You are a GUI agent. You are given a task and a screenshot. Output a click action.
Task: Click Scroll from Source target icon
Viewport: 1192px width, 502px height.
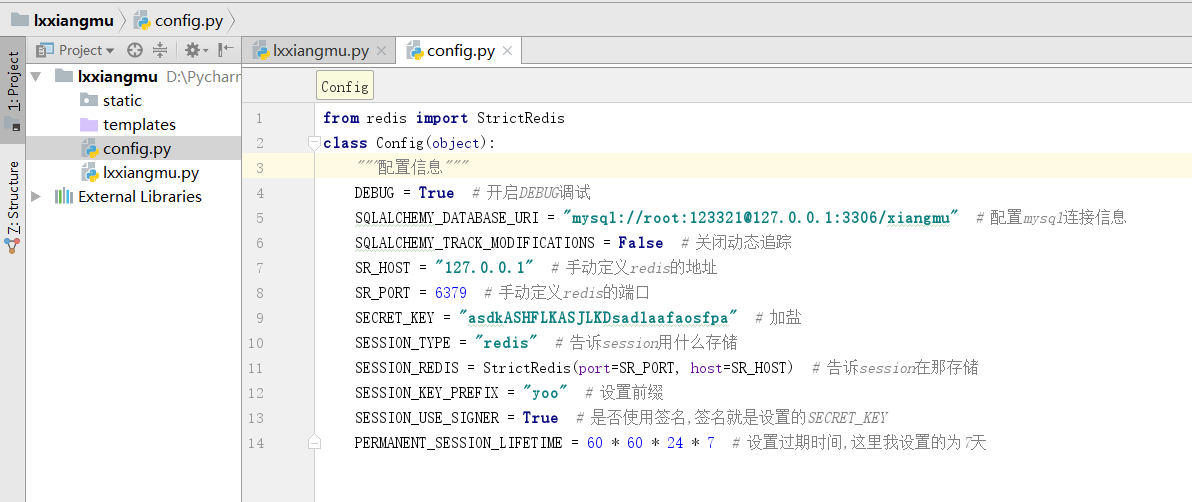[x=135, y=50]
